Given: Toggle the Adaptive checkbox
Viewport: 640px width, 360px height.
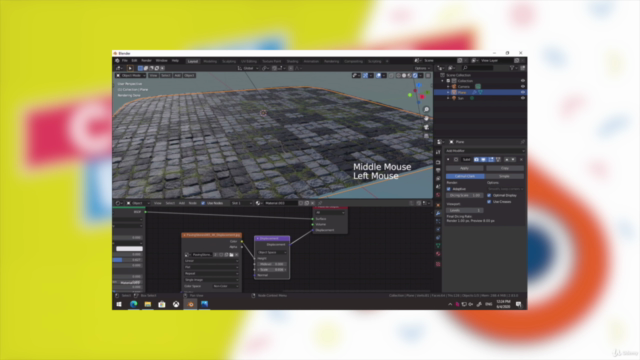Looking at the screenshot, I should click(x=449, y=189).
